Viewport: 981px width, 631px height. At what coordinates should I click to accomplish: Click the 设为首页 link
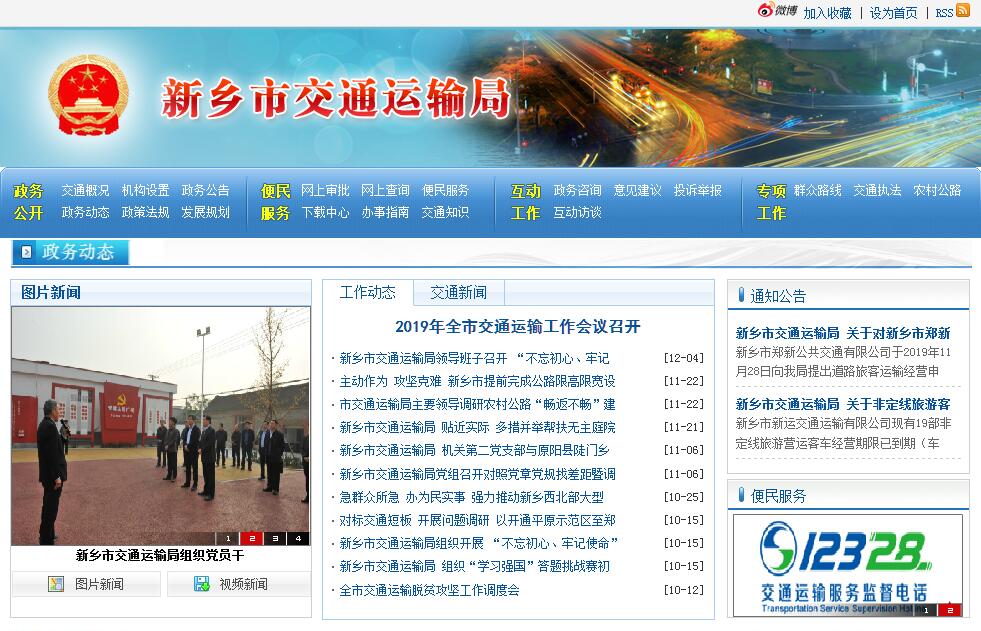(893, 13)
